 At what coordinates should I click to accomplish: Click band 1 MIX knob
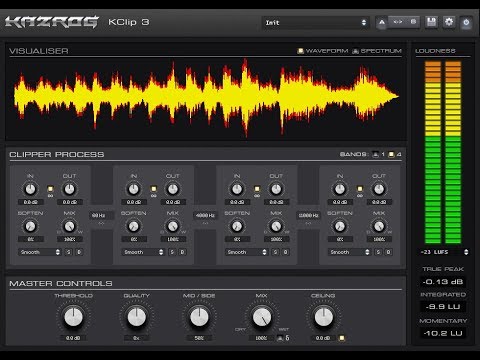(x=69, y=227)
